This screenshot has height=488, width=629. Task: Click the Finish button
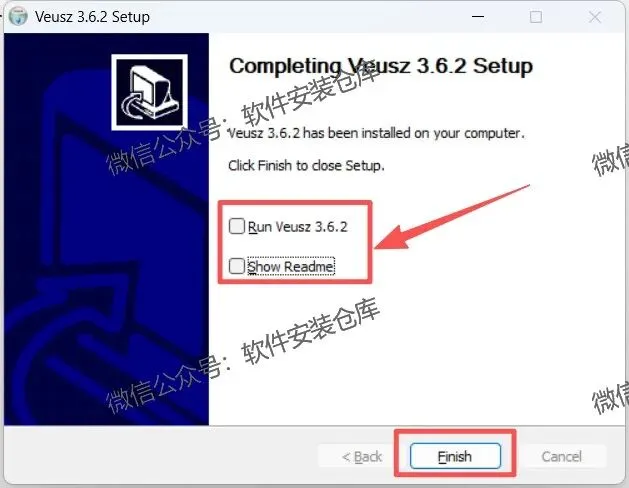point(455,456)
